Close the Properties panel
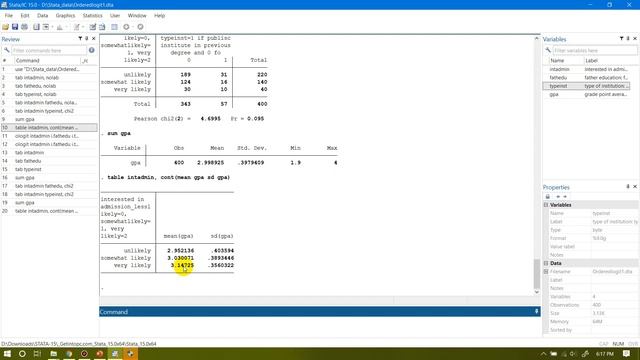Image resolution: width=640 pixels, height=360 pixels. pos(635,187)
